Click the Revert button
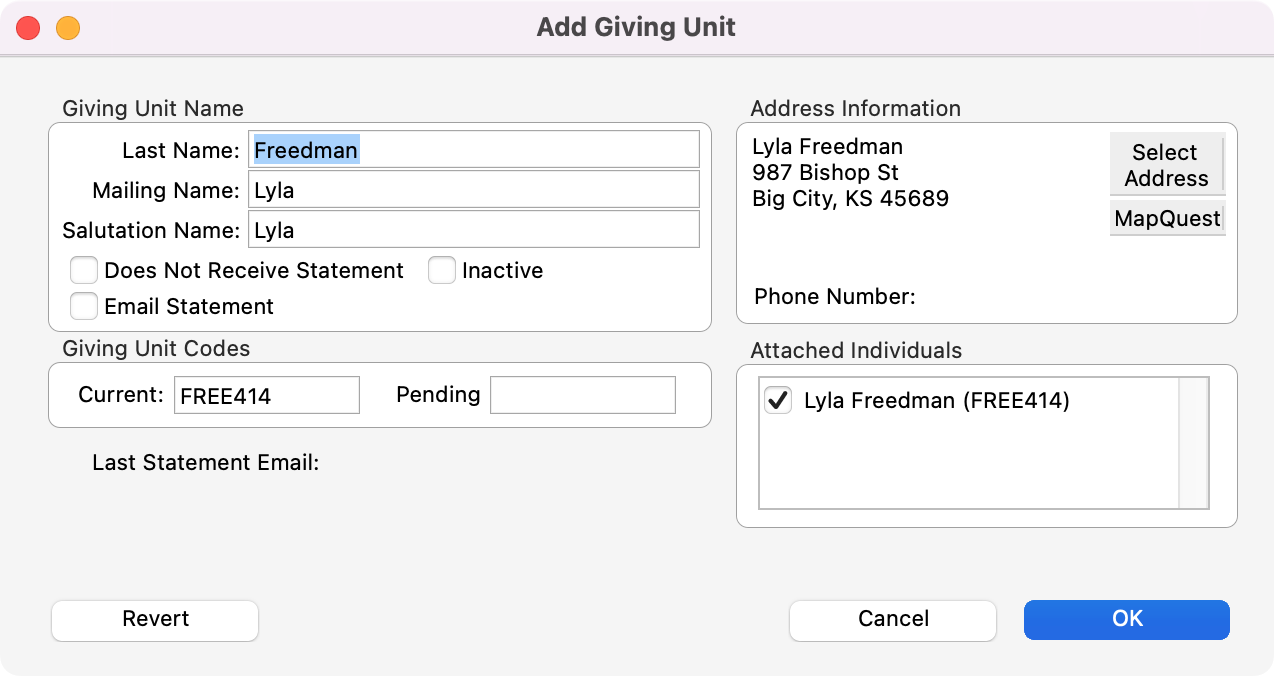 pyautogui.click(x=155, y=619)
